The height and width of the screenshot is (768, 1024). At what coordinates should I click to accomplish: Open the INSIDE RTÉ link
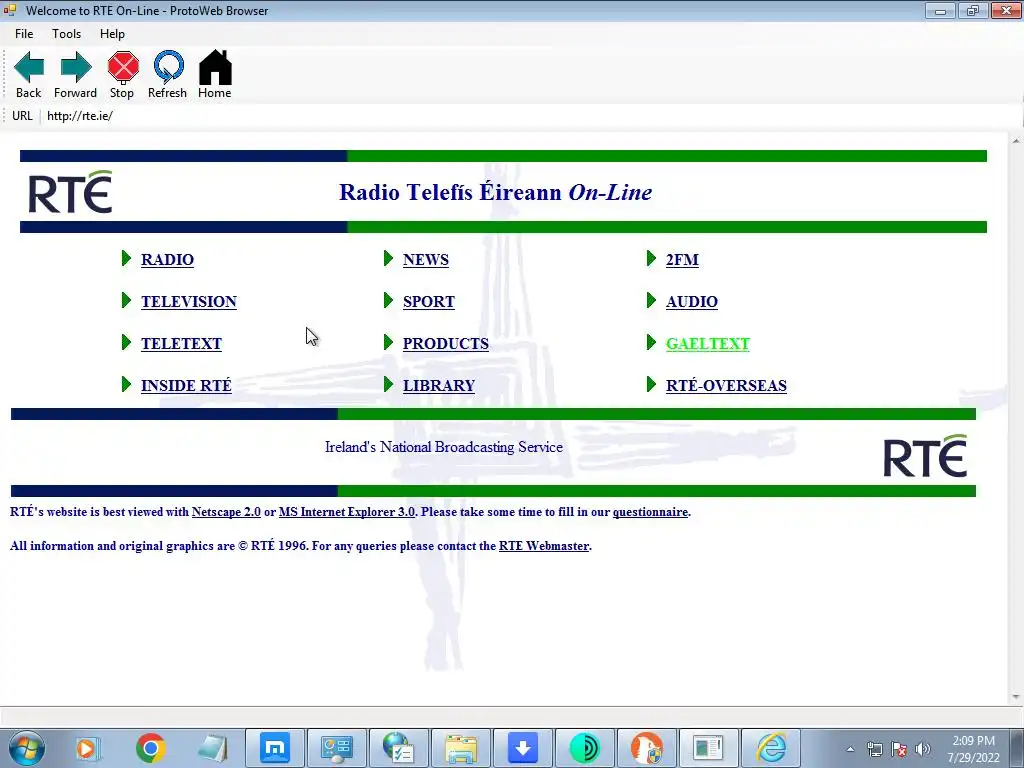coord(186,385)
